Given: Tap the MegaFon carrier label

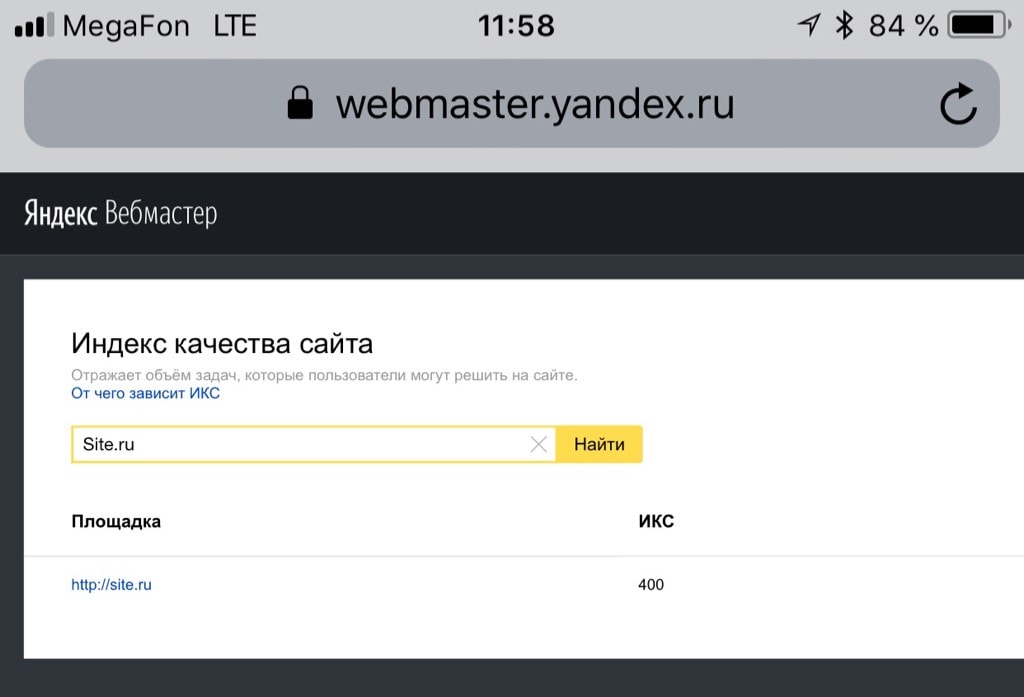Looking at the screenshot, I should click(126, 25).
